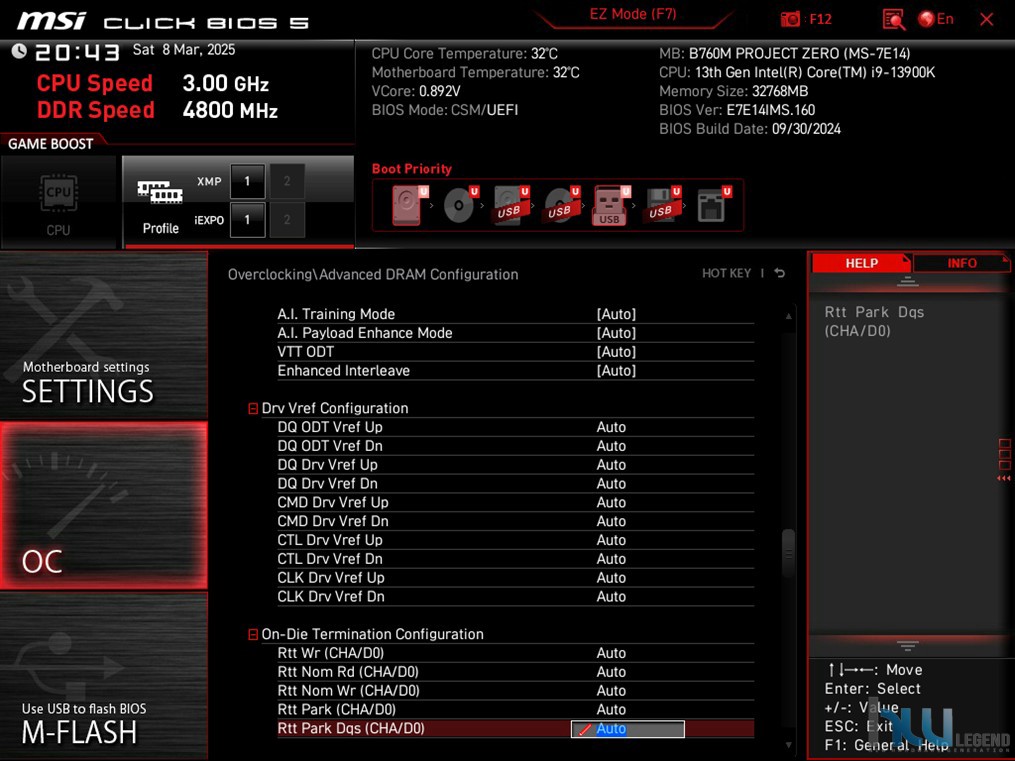The height and width of the screenshot is (761, 1015).
Task: Enable XMP profile 1
Action: (x=247, y=181)
